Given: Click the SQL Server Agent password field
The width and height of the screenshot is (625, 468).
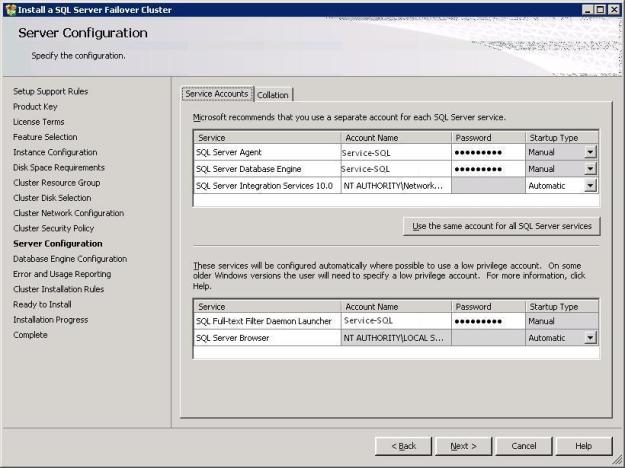Looking at the screenshot, I should 487,152.
